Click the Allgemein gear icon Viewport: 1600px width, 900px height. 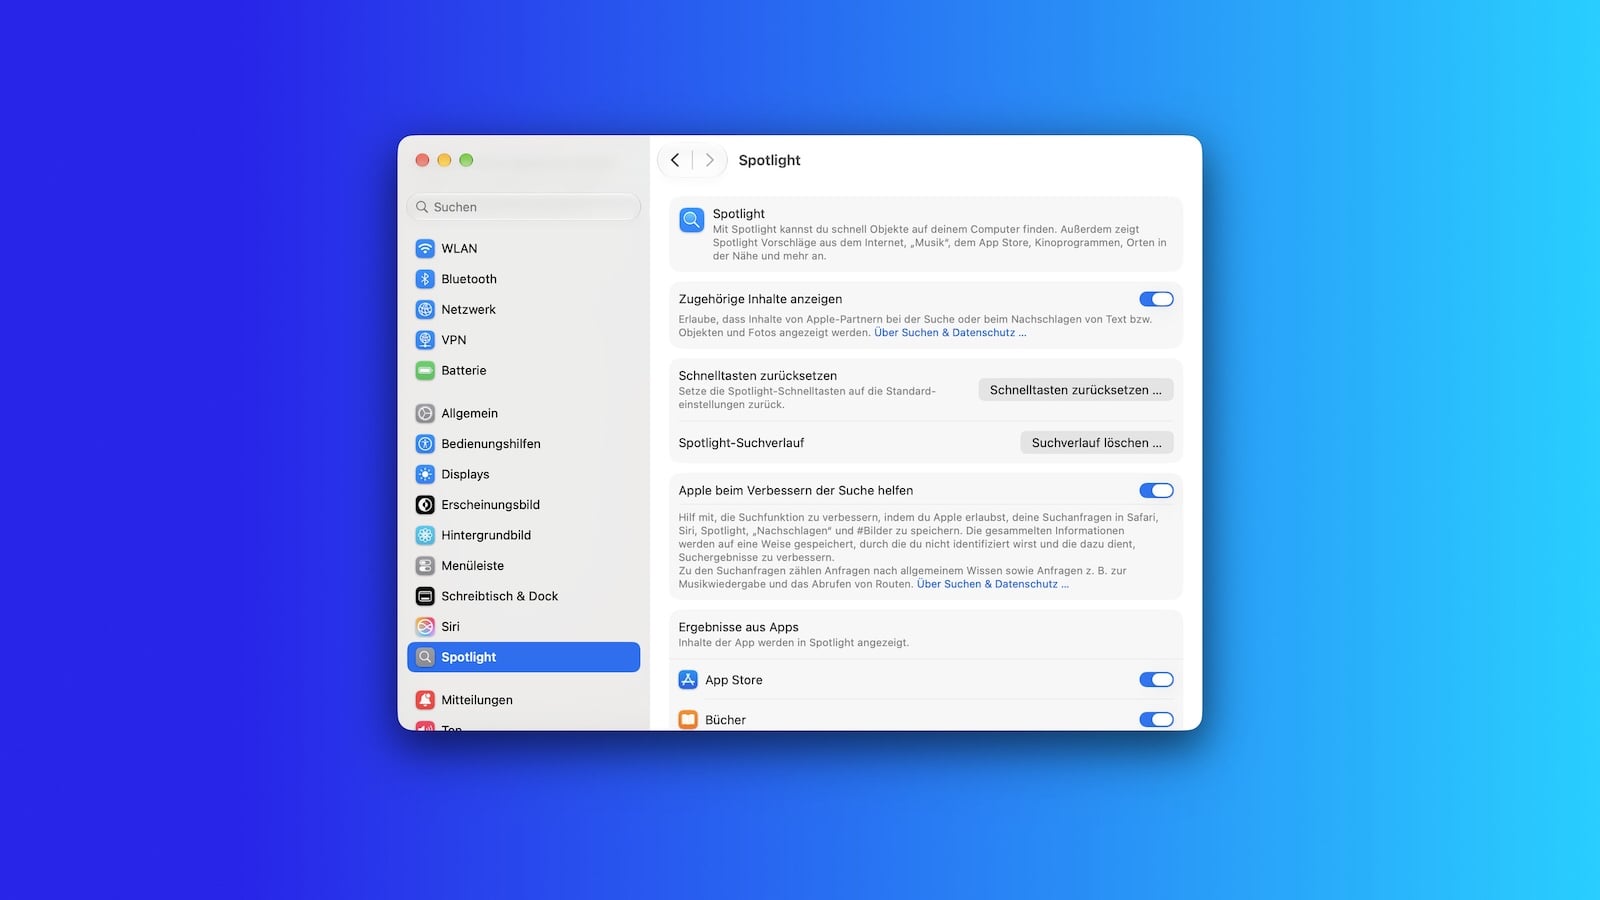click(425, 413)
